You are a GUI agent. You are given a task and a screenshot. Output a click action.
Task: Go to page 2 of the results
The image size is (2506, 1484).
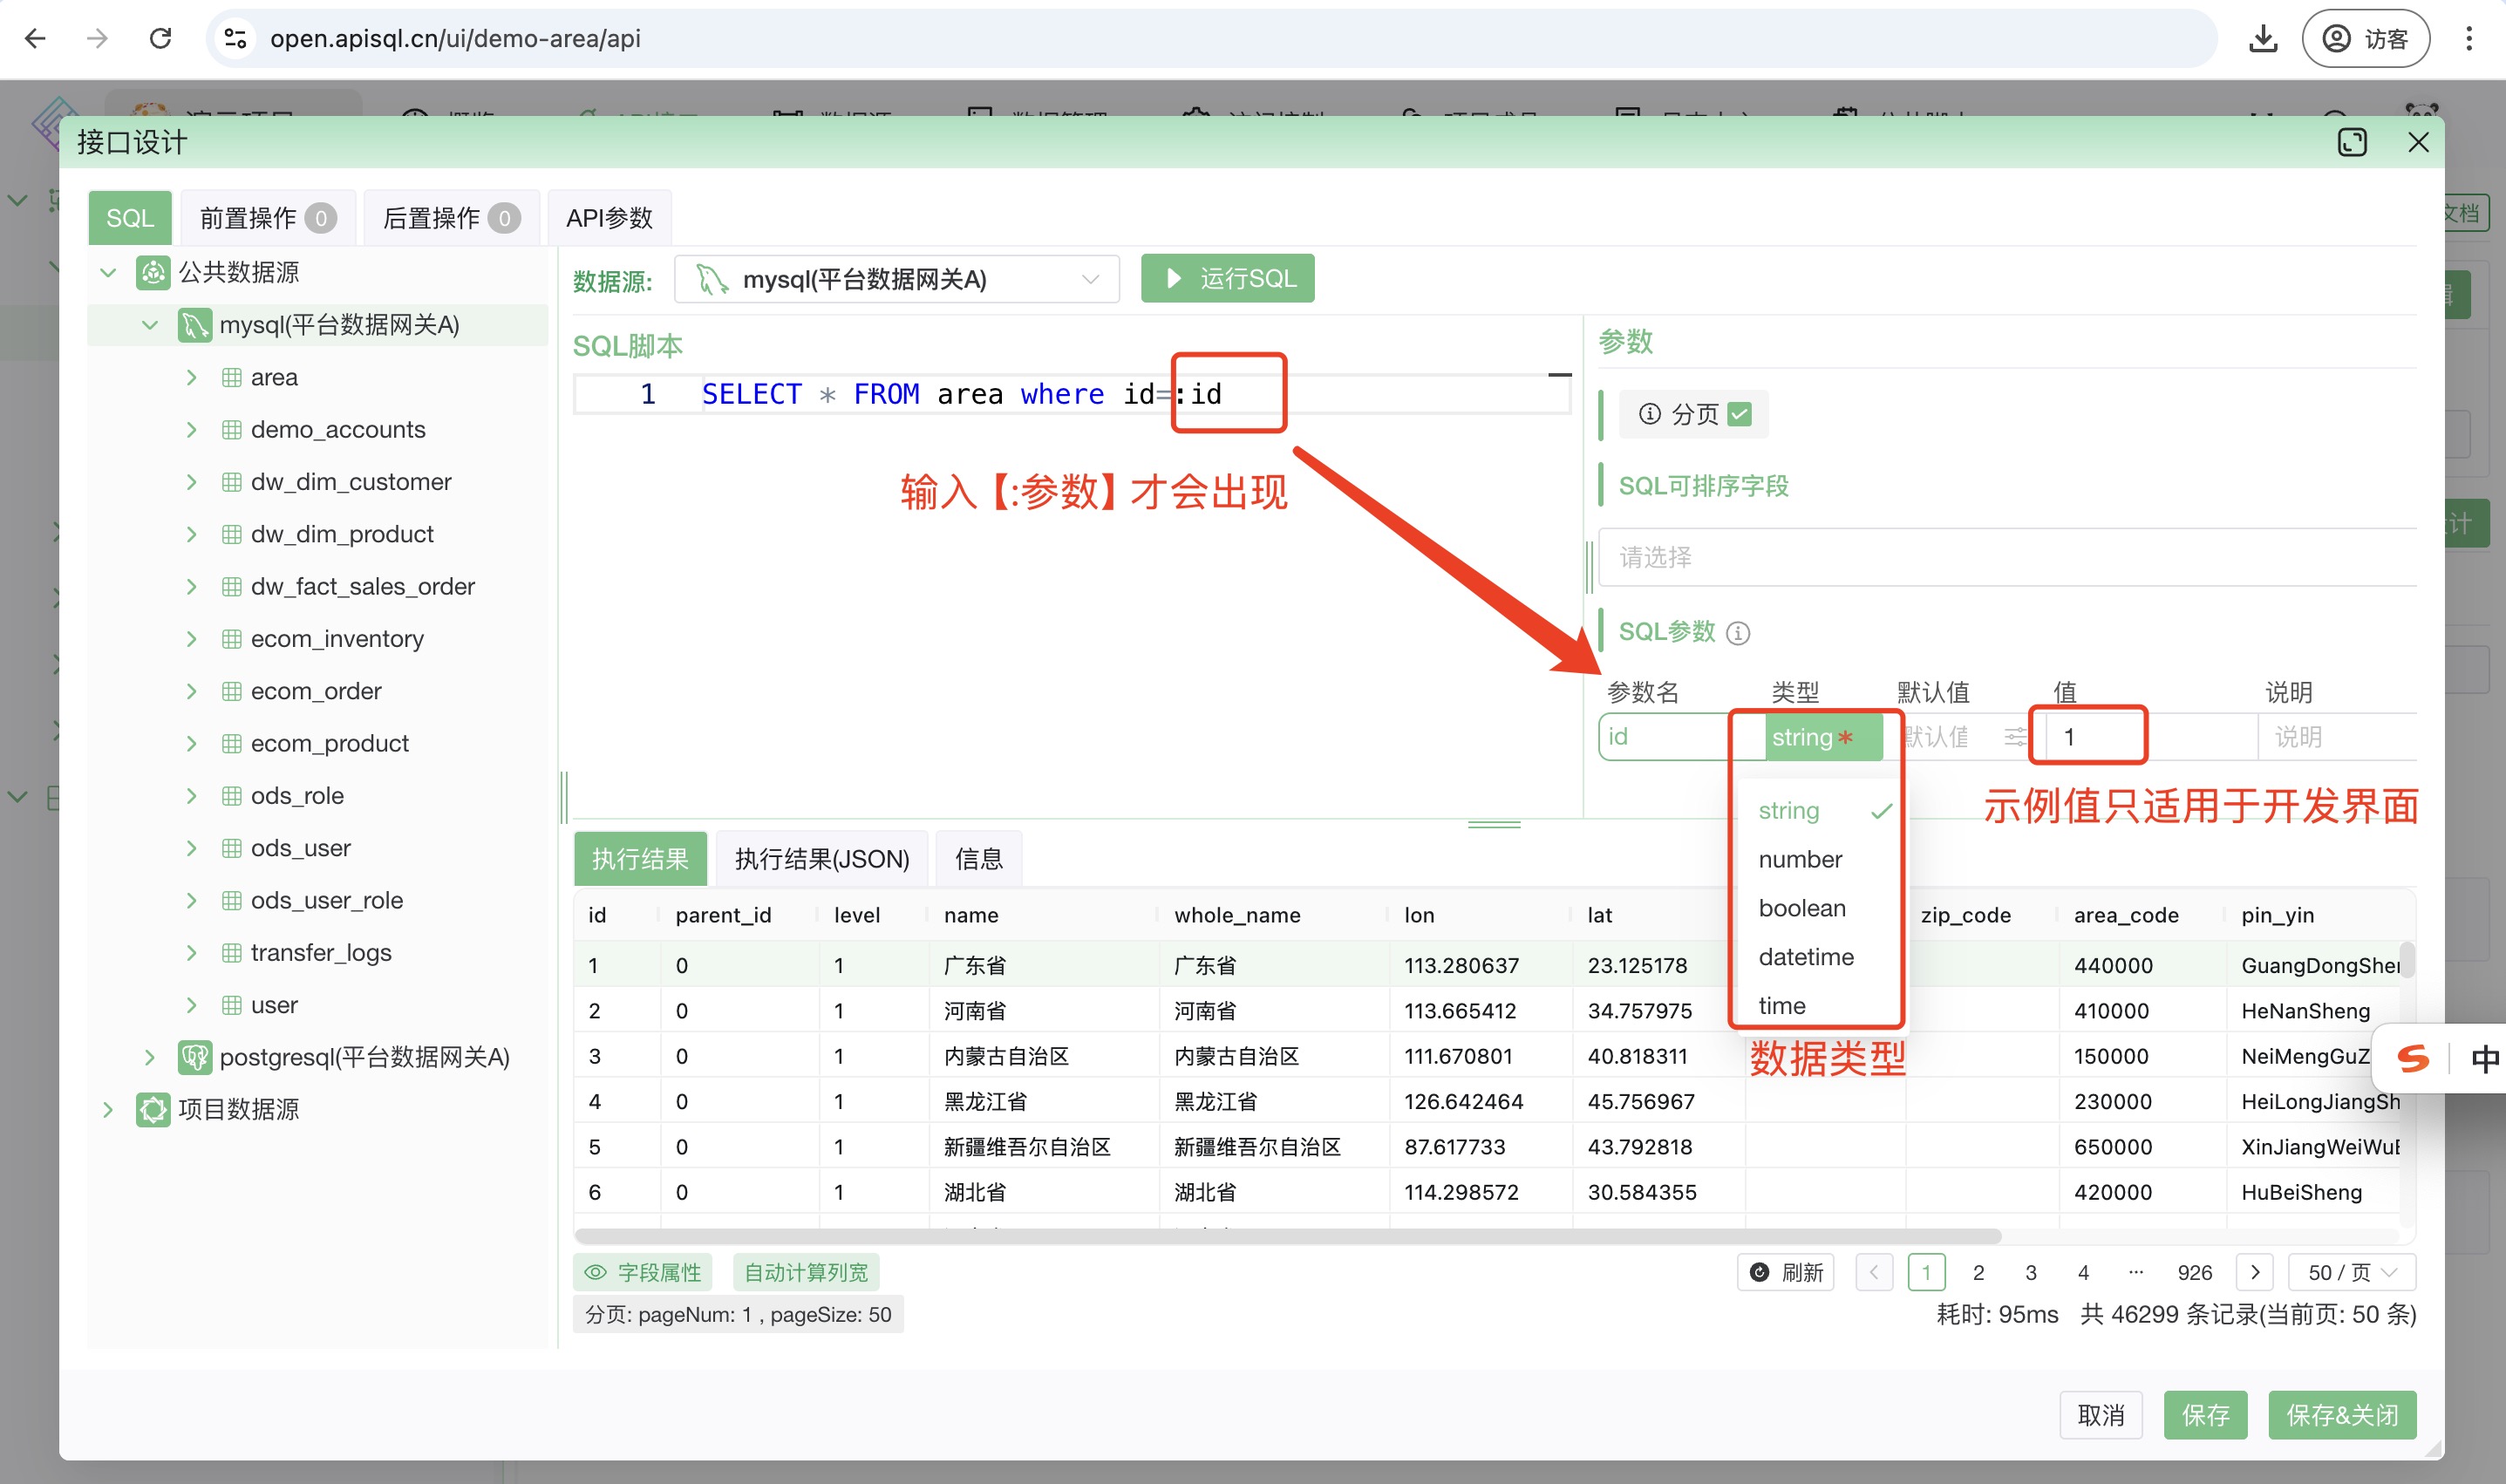[1979, 1272]
